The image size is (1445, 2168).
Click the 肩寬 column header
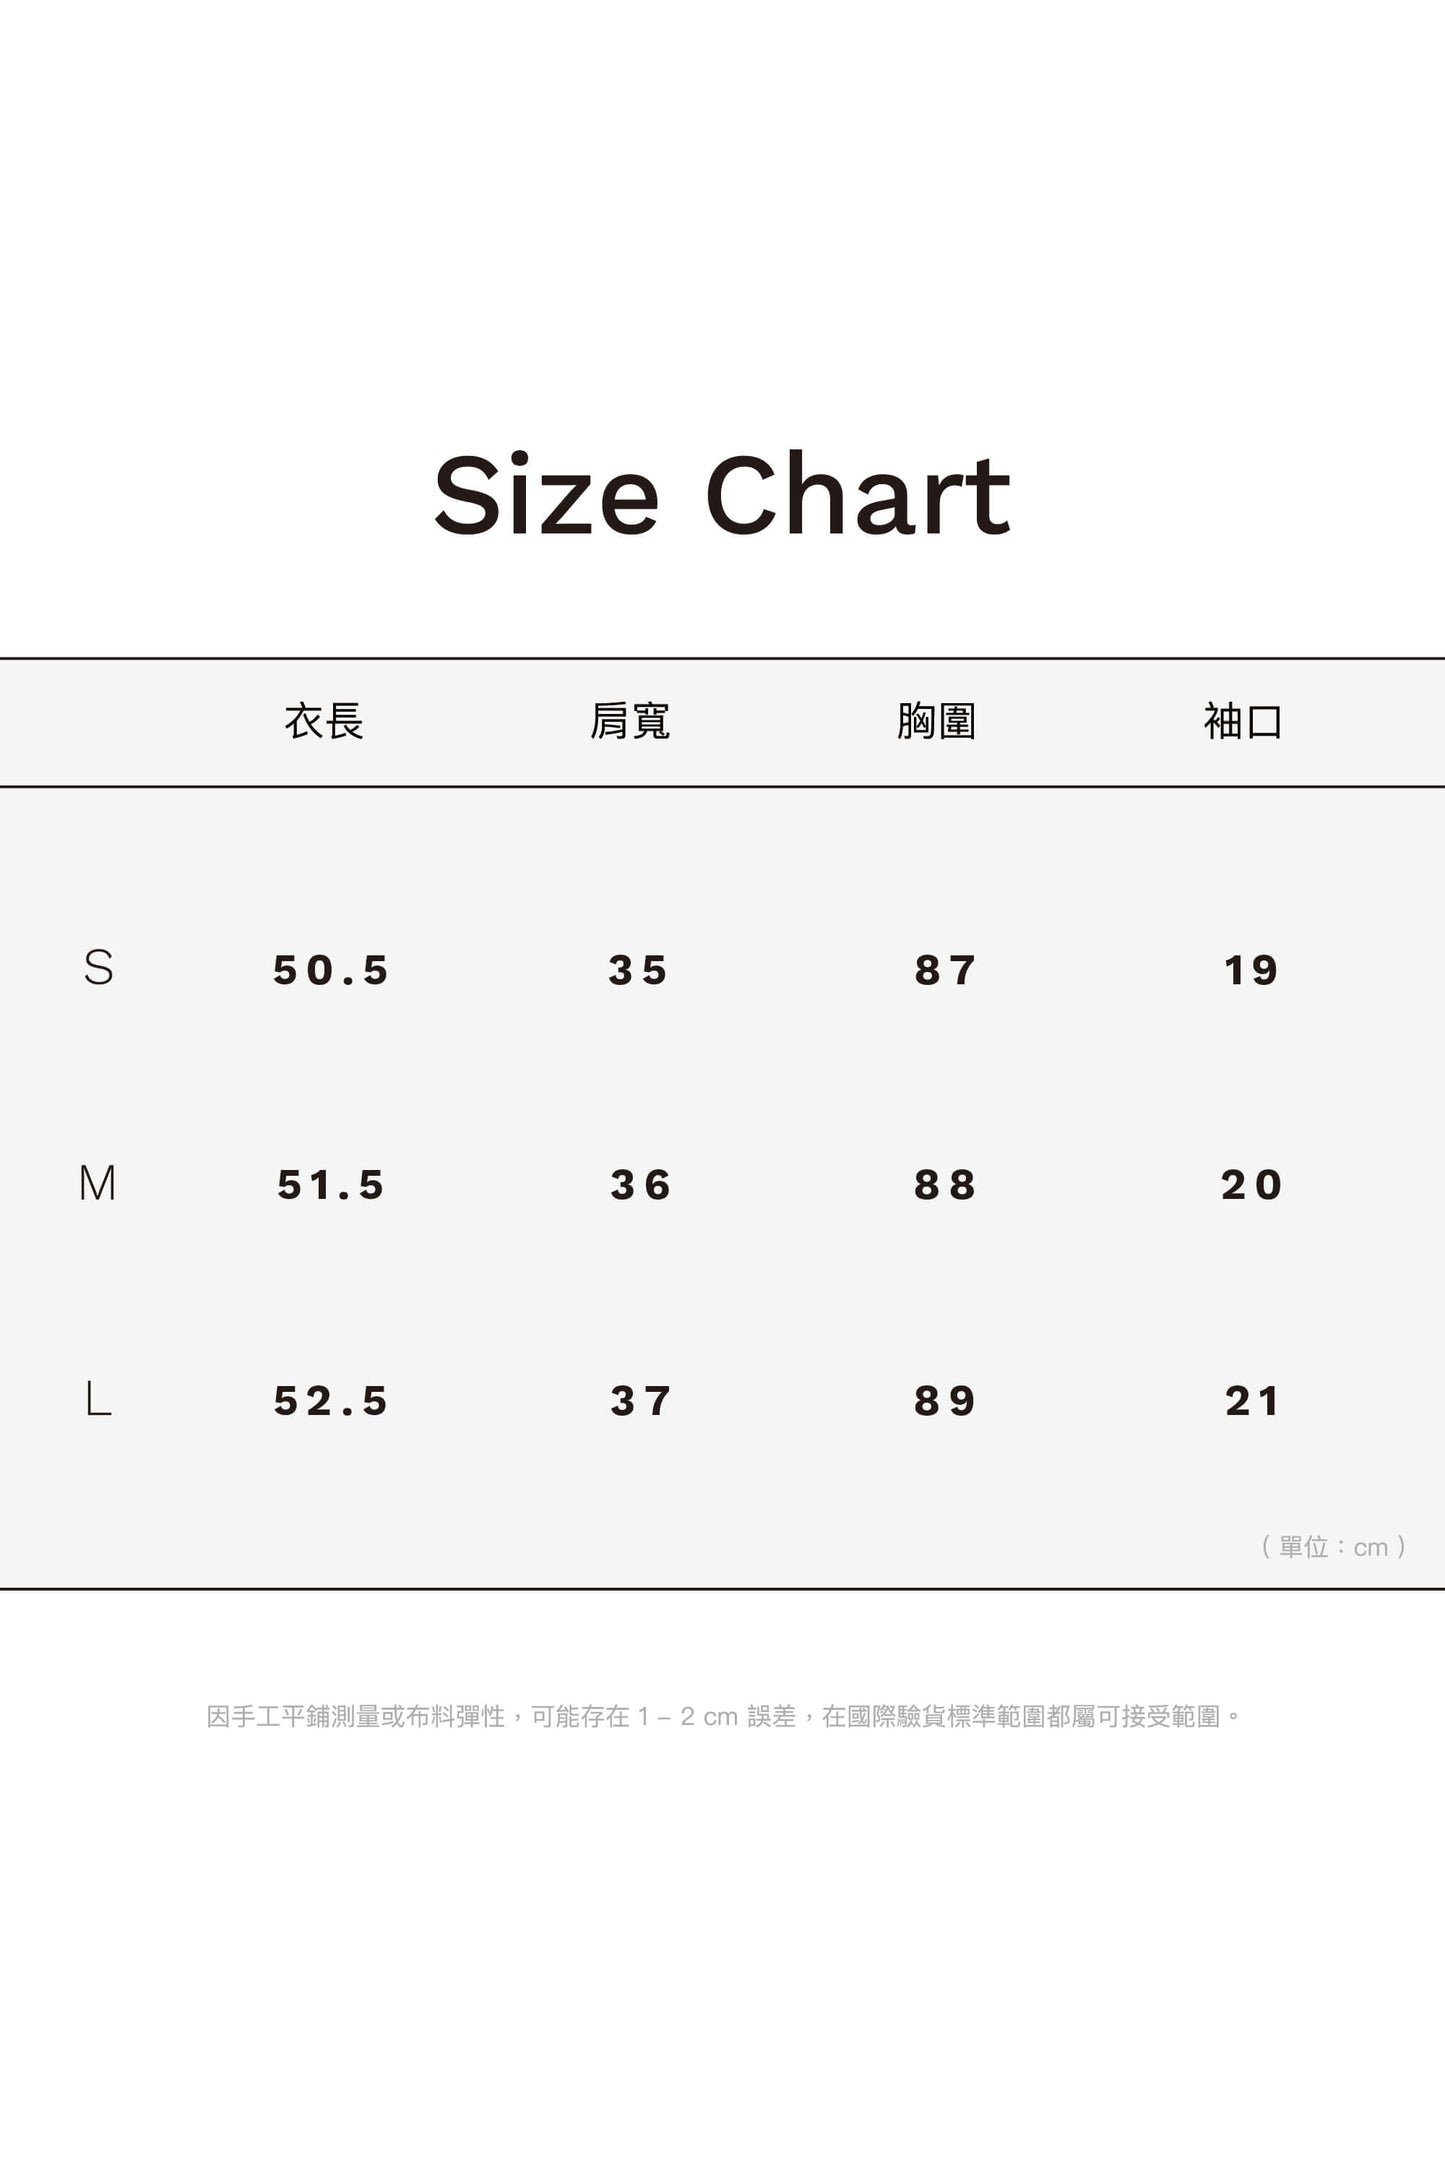(630, 721)
